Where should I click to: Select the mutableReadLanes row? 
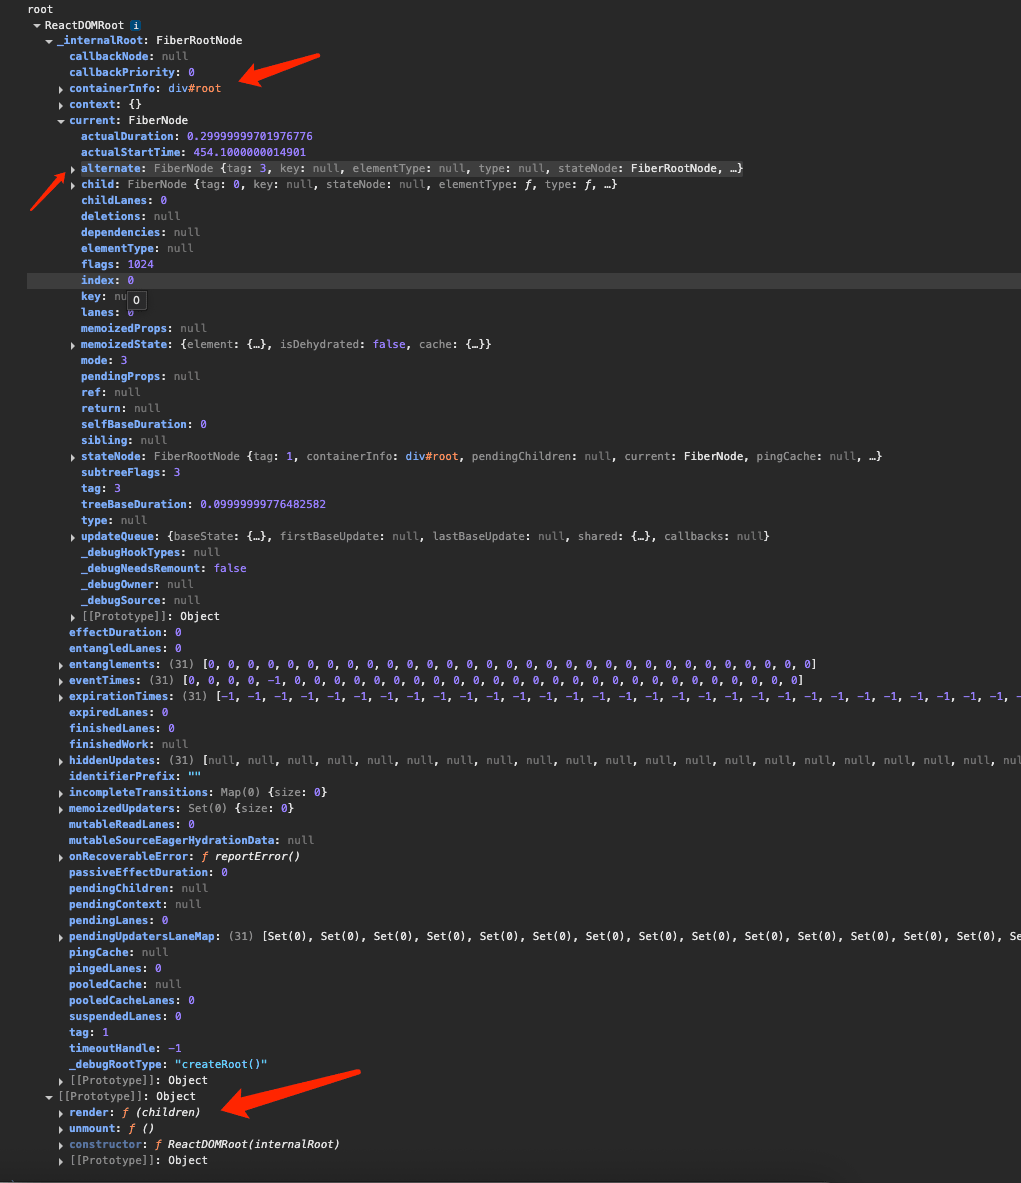[x=132, y=825]
